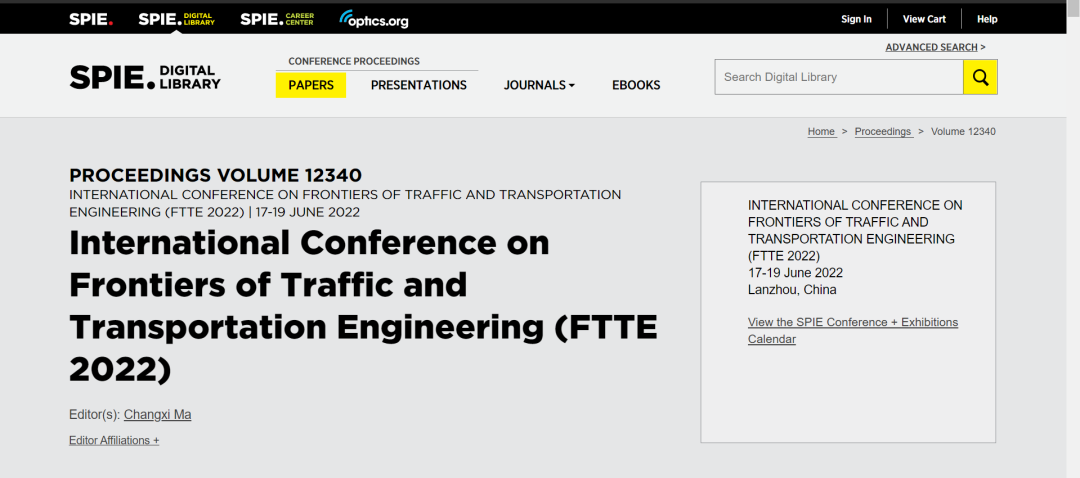Screen dimensions: 1080x478
Task: Click the large SPIE Digital Library logo
Action: pyautogui.click(x=145, y=77)
